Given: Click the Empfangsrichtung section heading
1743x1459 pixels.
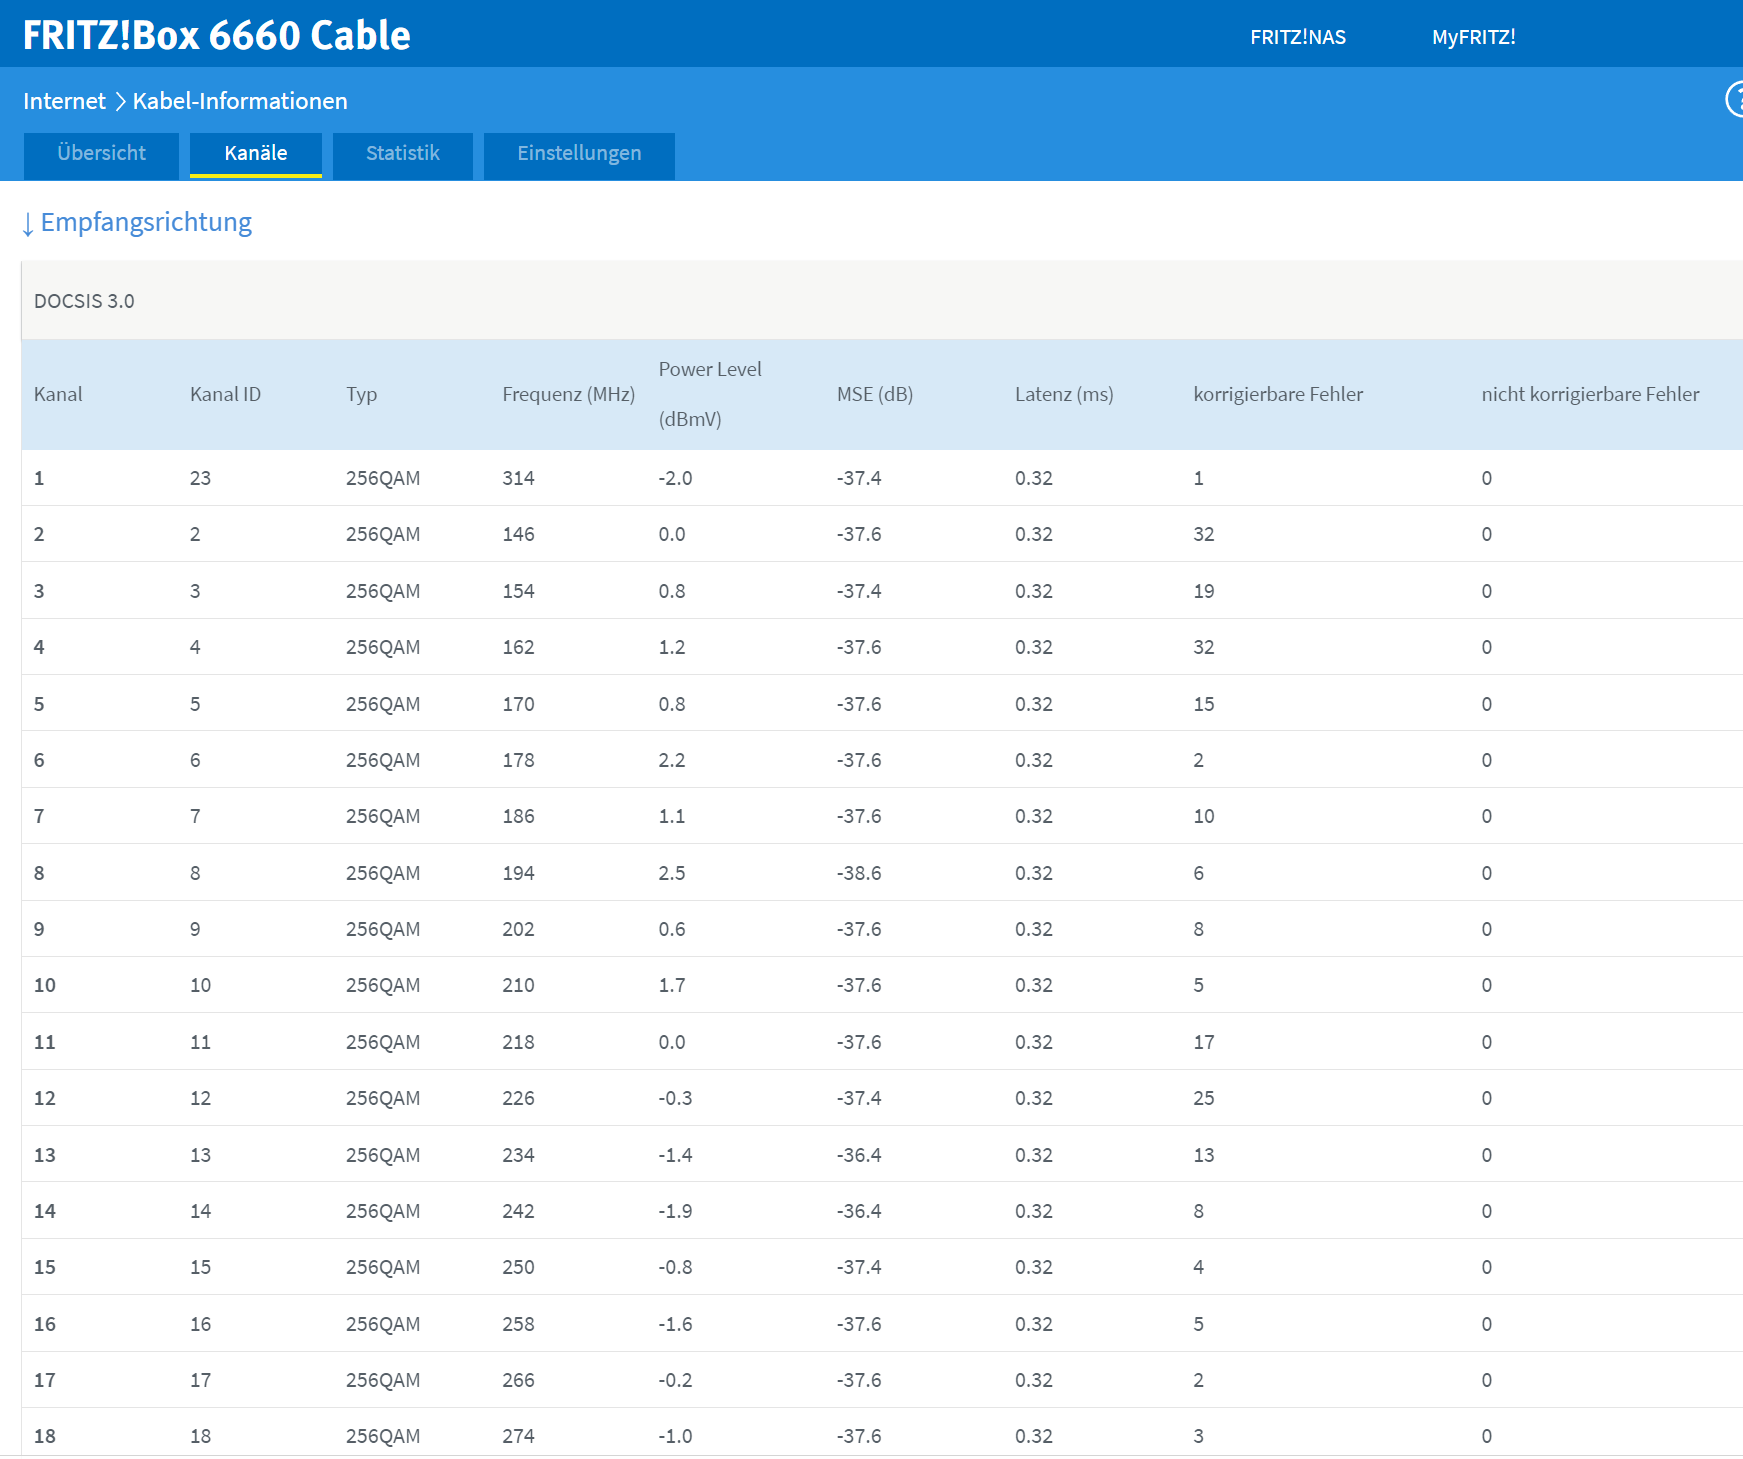Looking at the screenshot, I should pos(146,222).
